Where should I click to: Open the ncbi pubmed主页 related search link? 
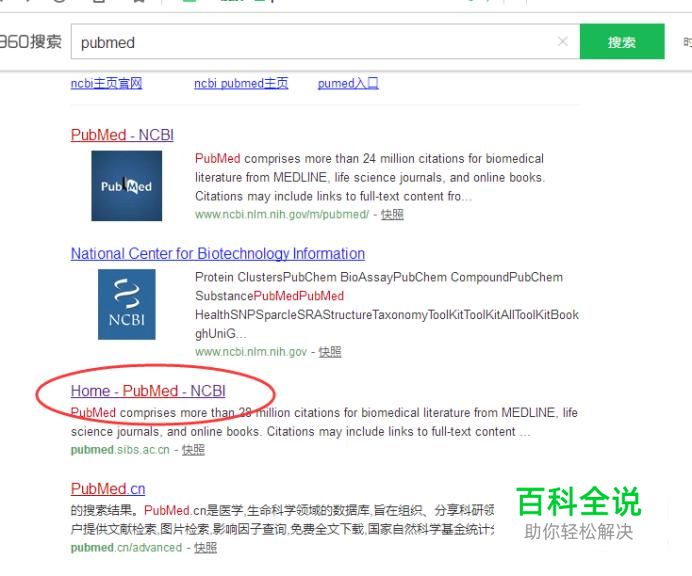coord(241,83)
